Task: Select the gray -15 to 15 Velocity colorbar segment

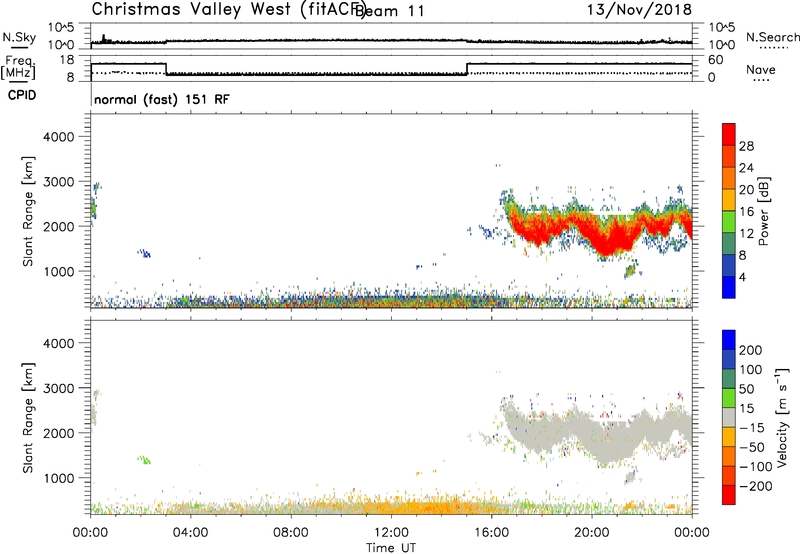Action: pos(729,417)
